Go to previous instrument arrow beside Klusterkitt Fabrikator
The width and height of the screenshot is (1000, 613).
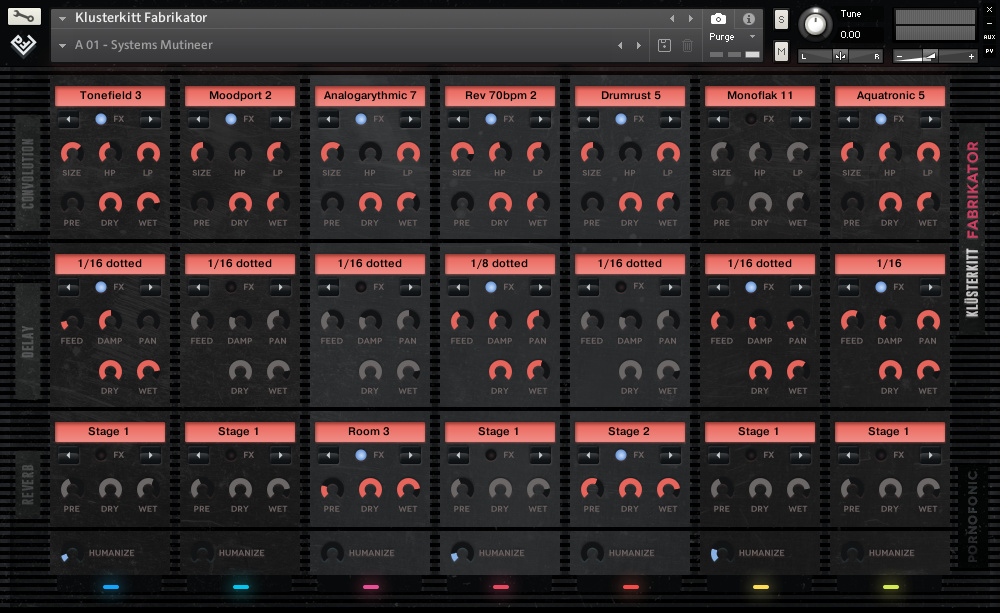coord(672,18)
